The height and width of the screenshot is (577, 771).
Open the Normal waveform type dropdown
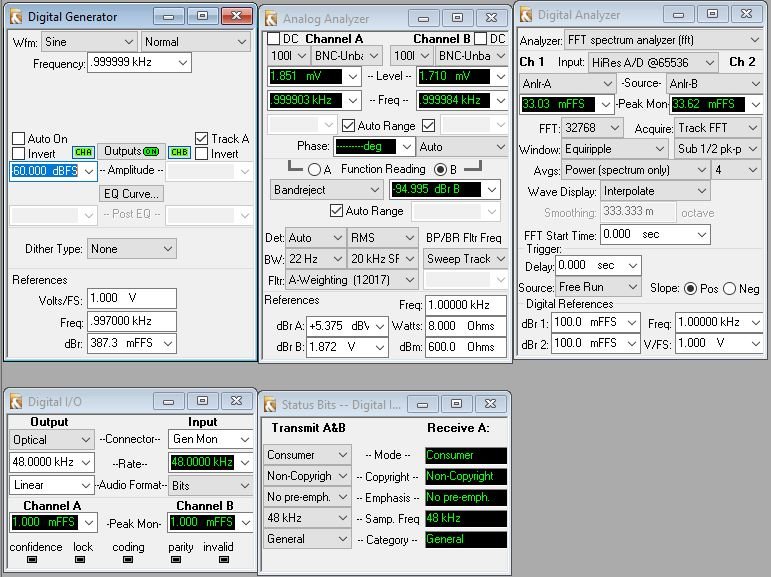click(x=196, y=42)
